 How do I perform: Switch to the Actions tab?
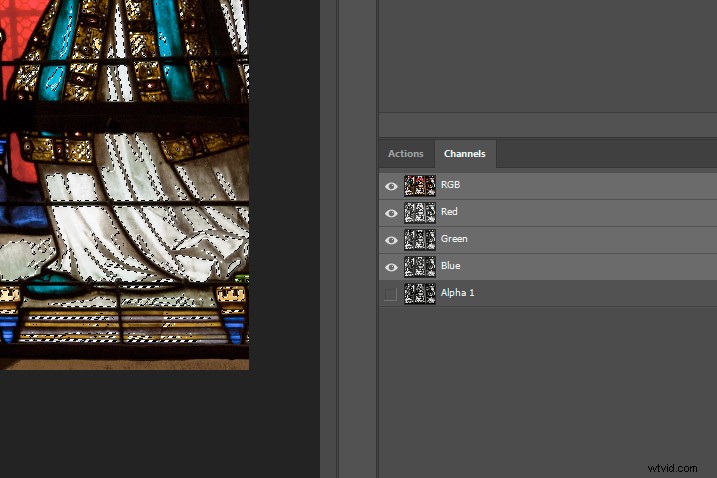(x=406, y=154)
